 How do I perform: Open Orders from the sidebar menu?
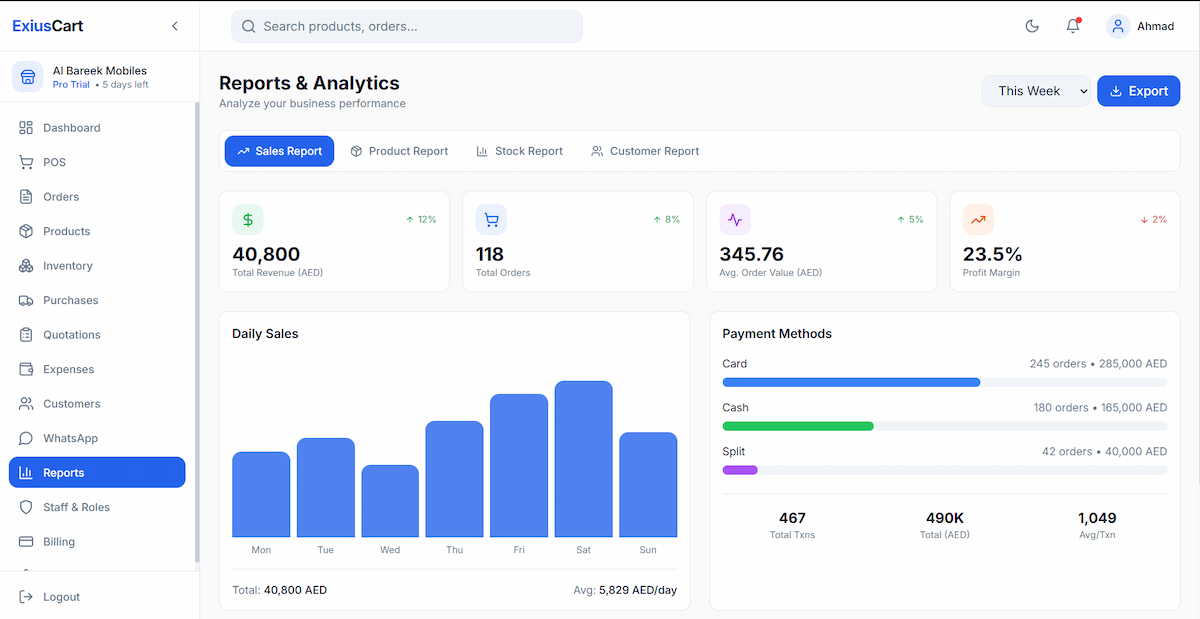click(97, 197)
